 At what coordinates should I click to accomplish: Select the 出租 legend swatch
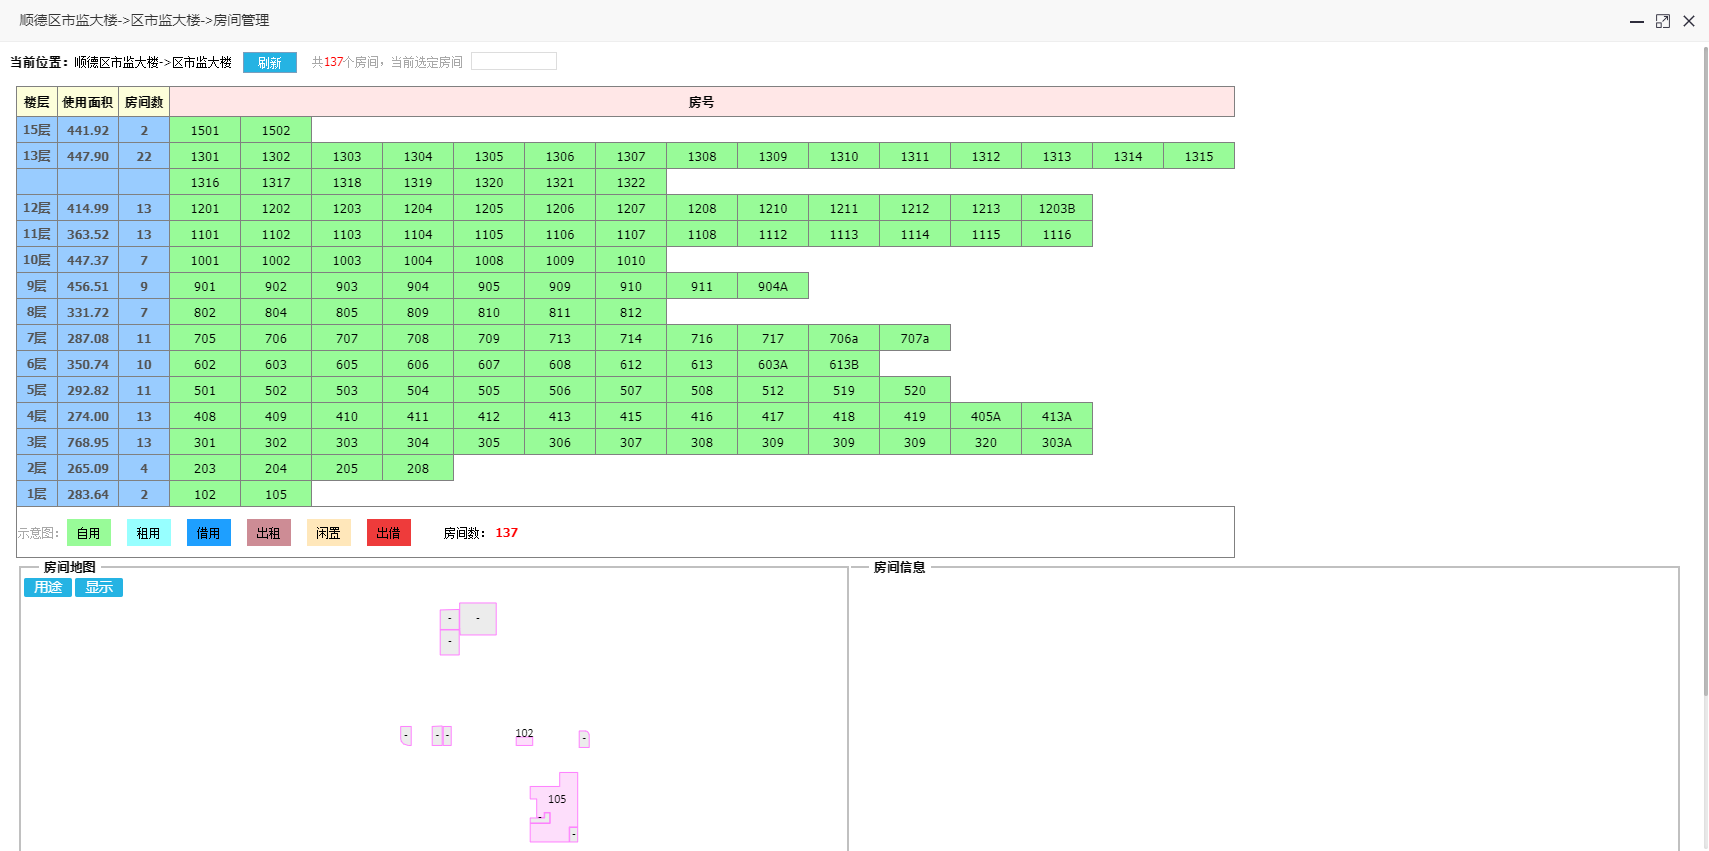click(269, 533)
